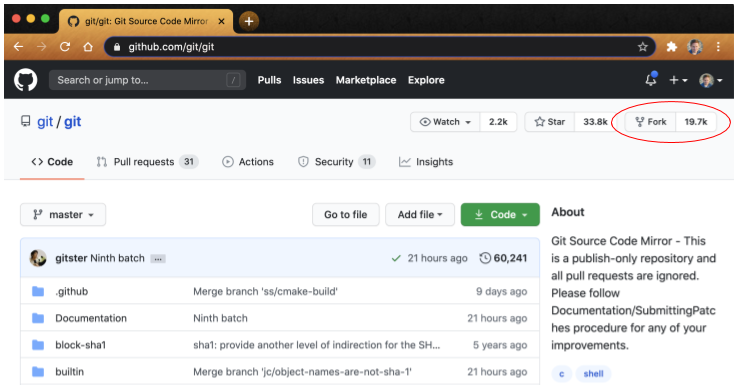Open commit history showing 60,241
Image resolution: width=738 pixels, height=390 pixels.
[503, 258]
